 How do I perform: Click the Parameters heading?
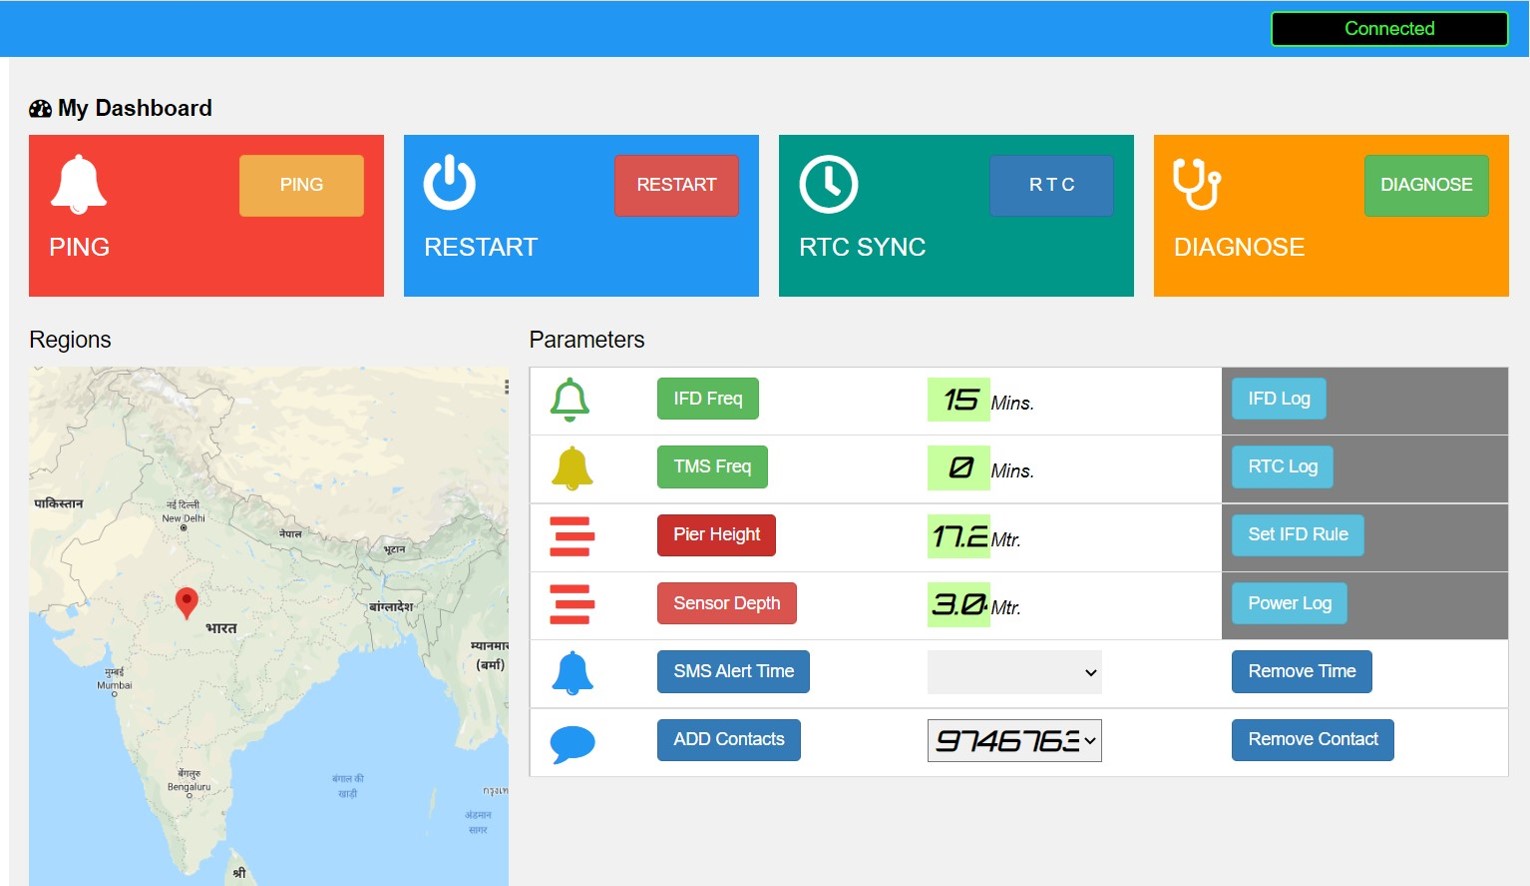(587, 340)
